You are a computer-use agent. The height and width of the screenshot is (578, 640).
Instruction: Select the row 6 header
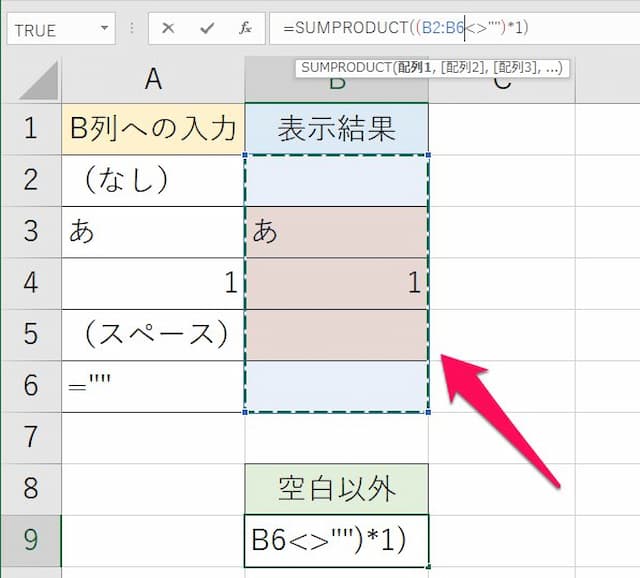[x=31, y=386]
